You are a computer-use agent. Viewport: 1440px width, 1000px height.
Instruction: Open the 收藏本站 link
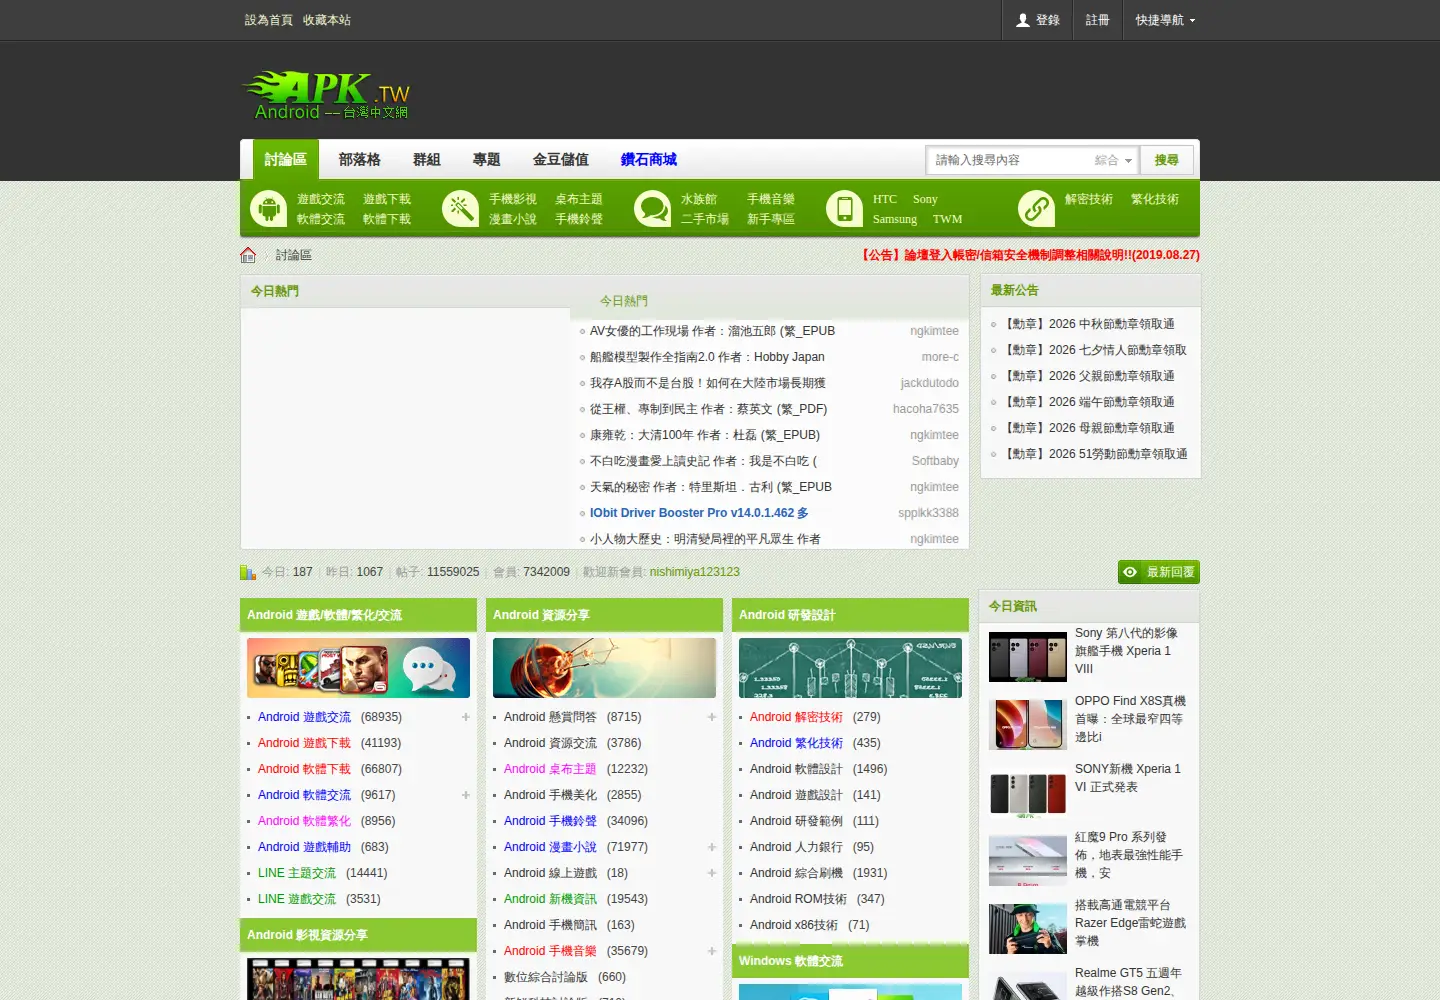[x=327, y=20]
